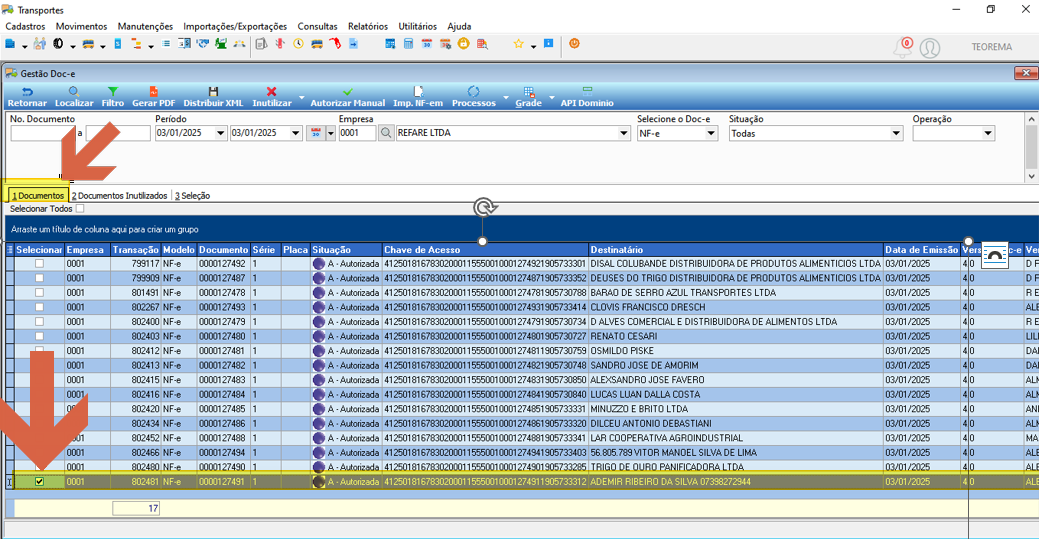Screen dimensions: 1039x539
Task: Select the checkbox for CLOVIS FRANCISCO DRESCH row
Action: [x=40, y=308]
